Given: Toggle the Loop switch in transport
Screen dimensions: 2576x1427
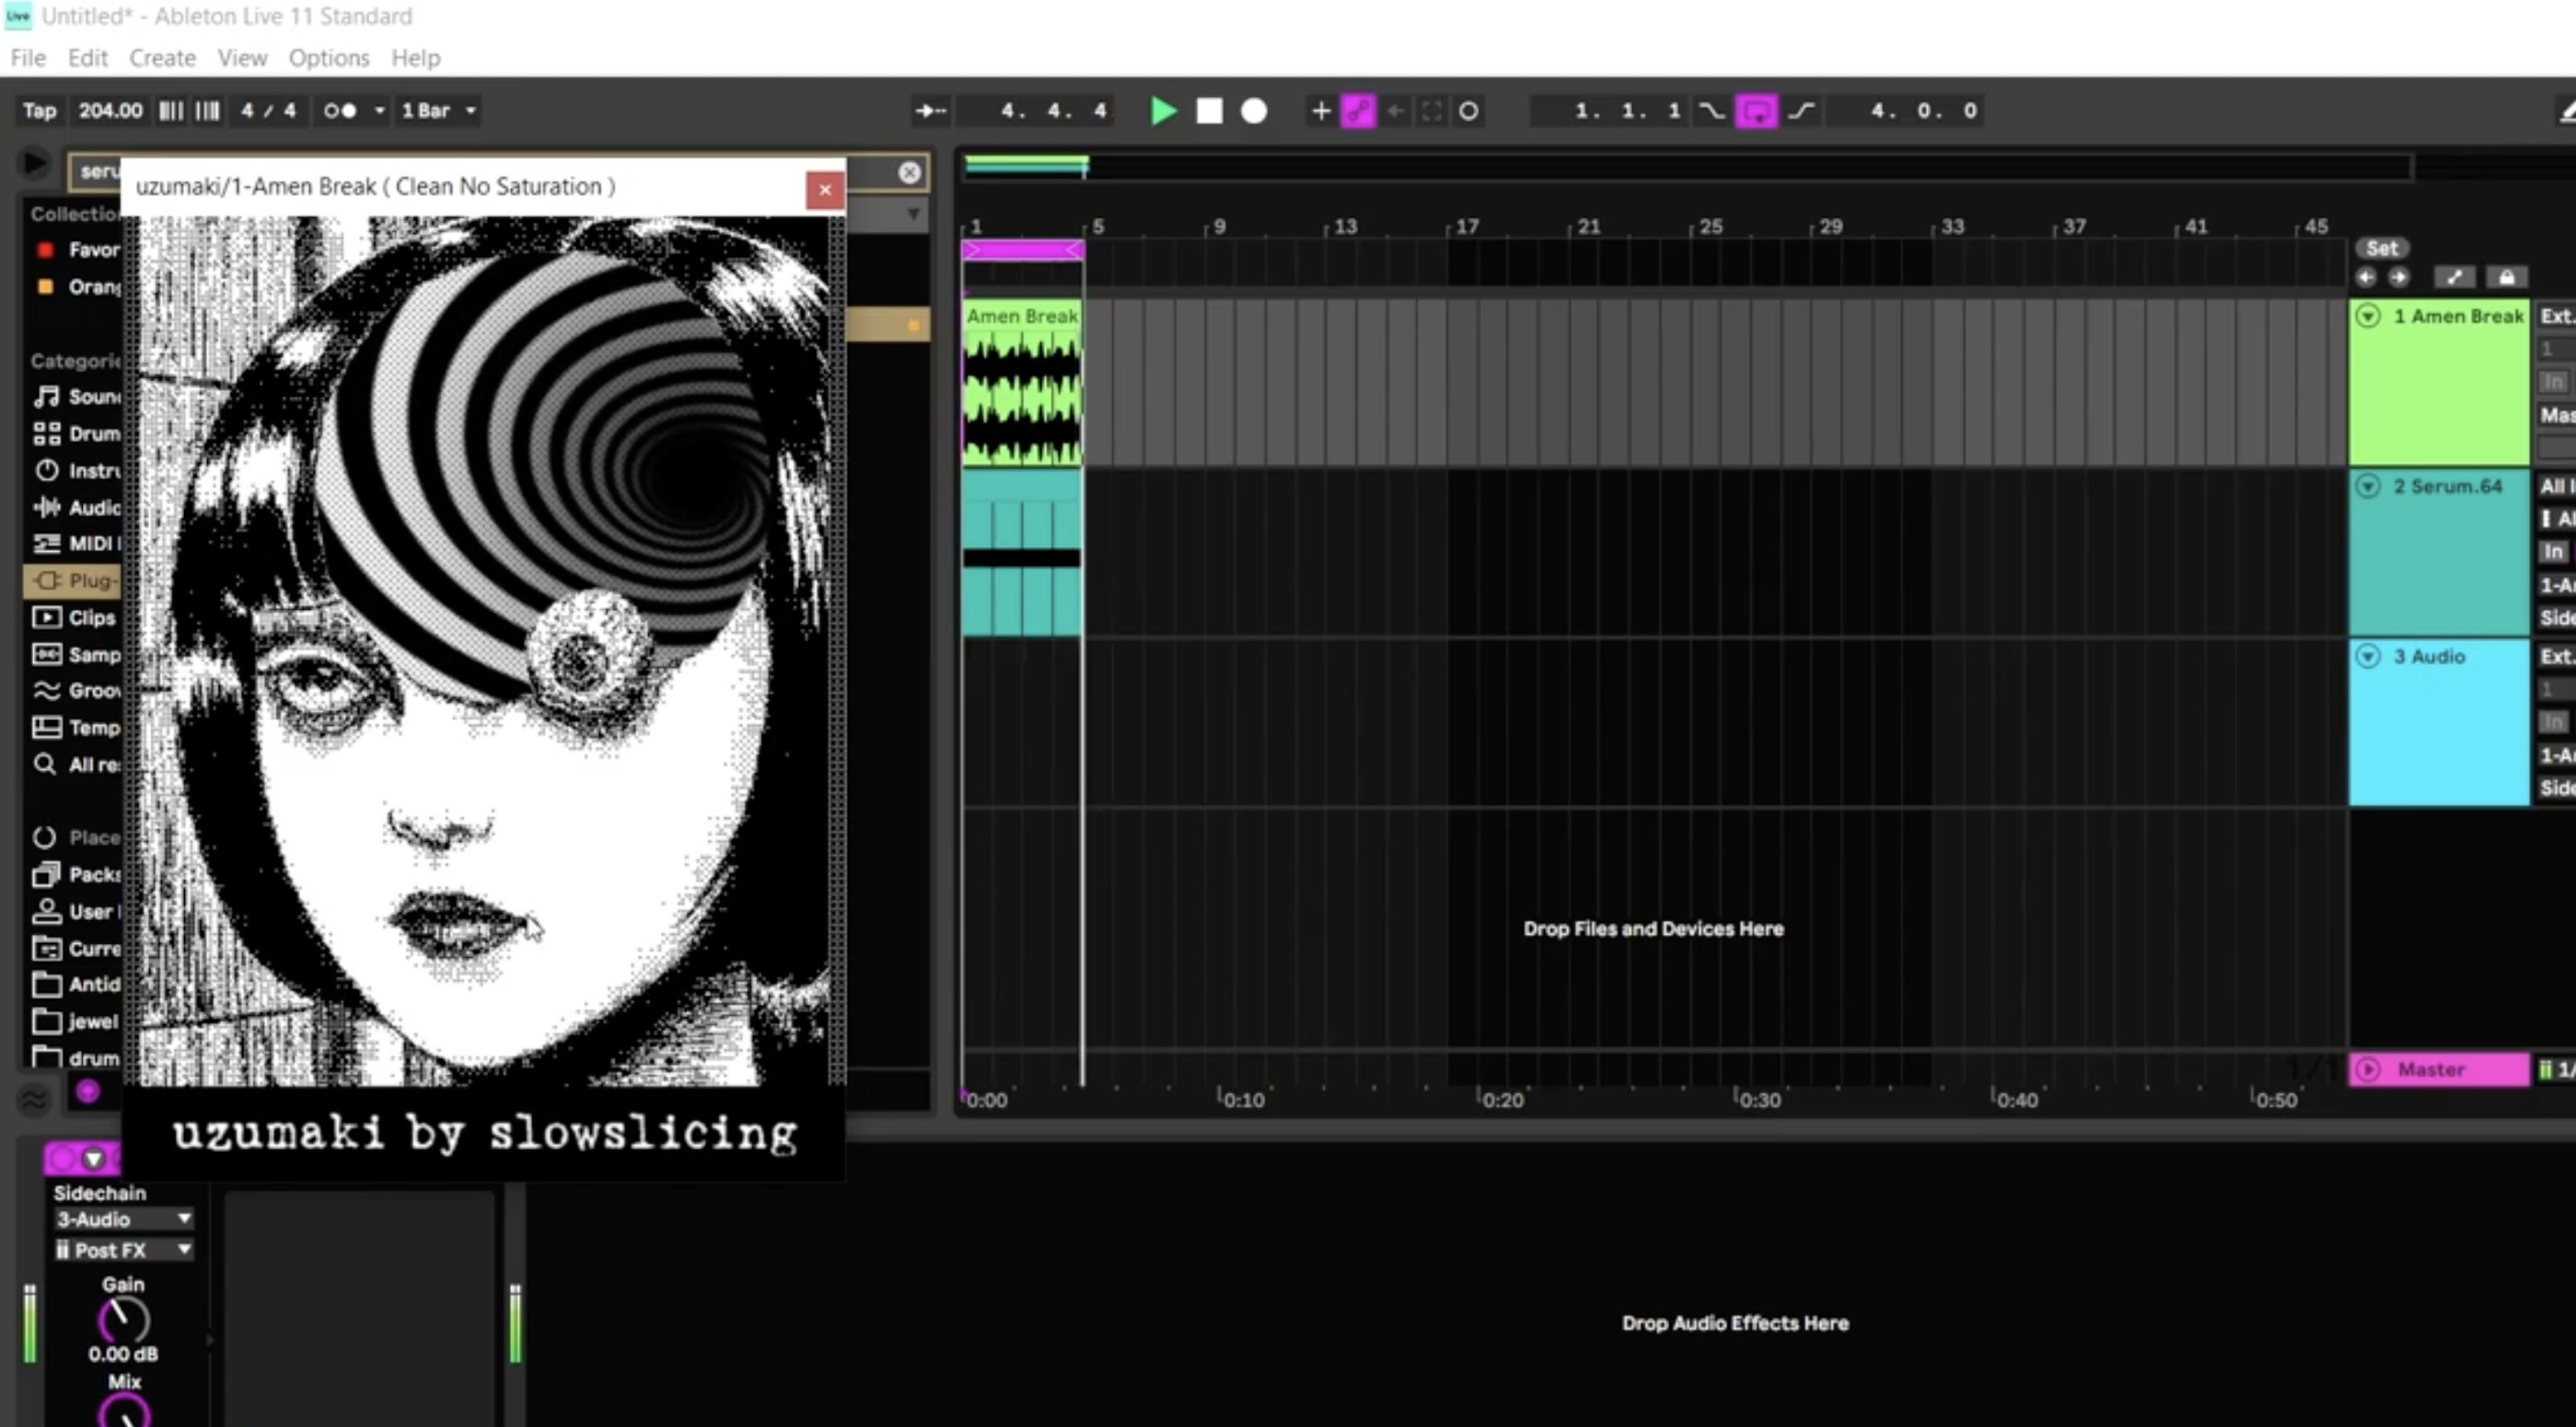Looking at the screenshot, I should pyautogui.click(x=1756, y=111).
